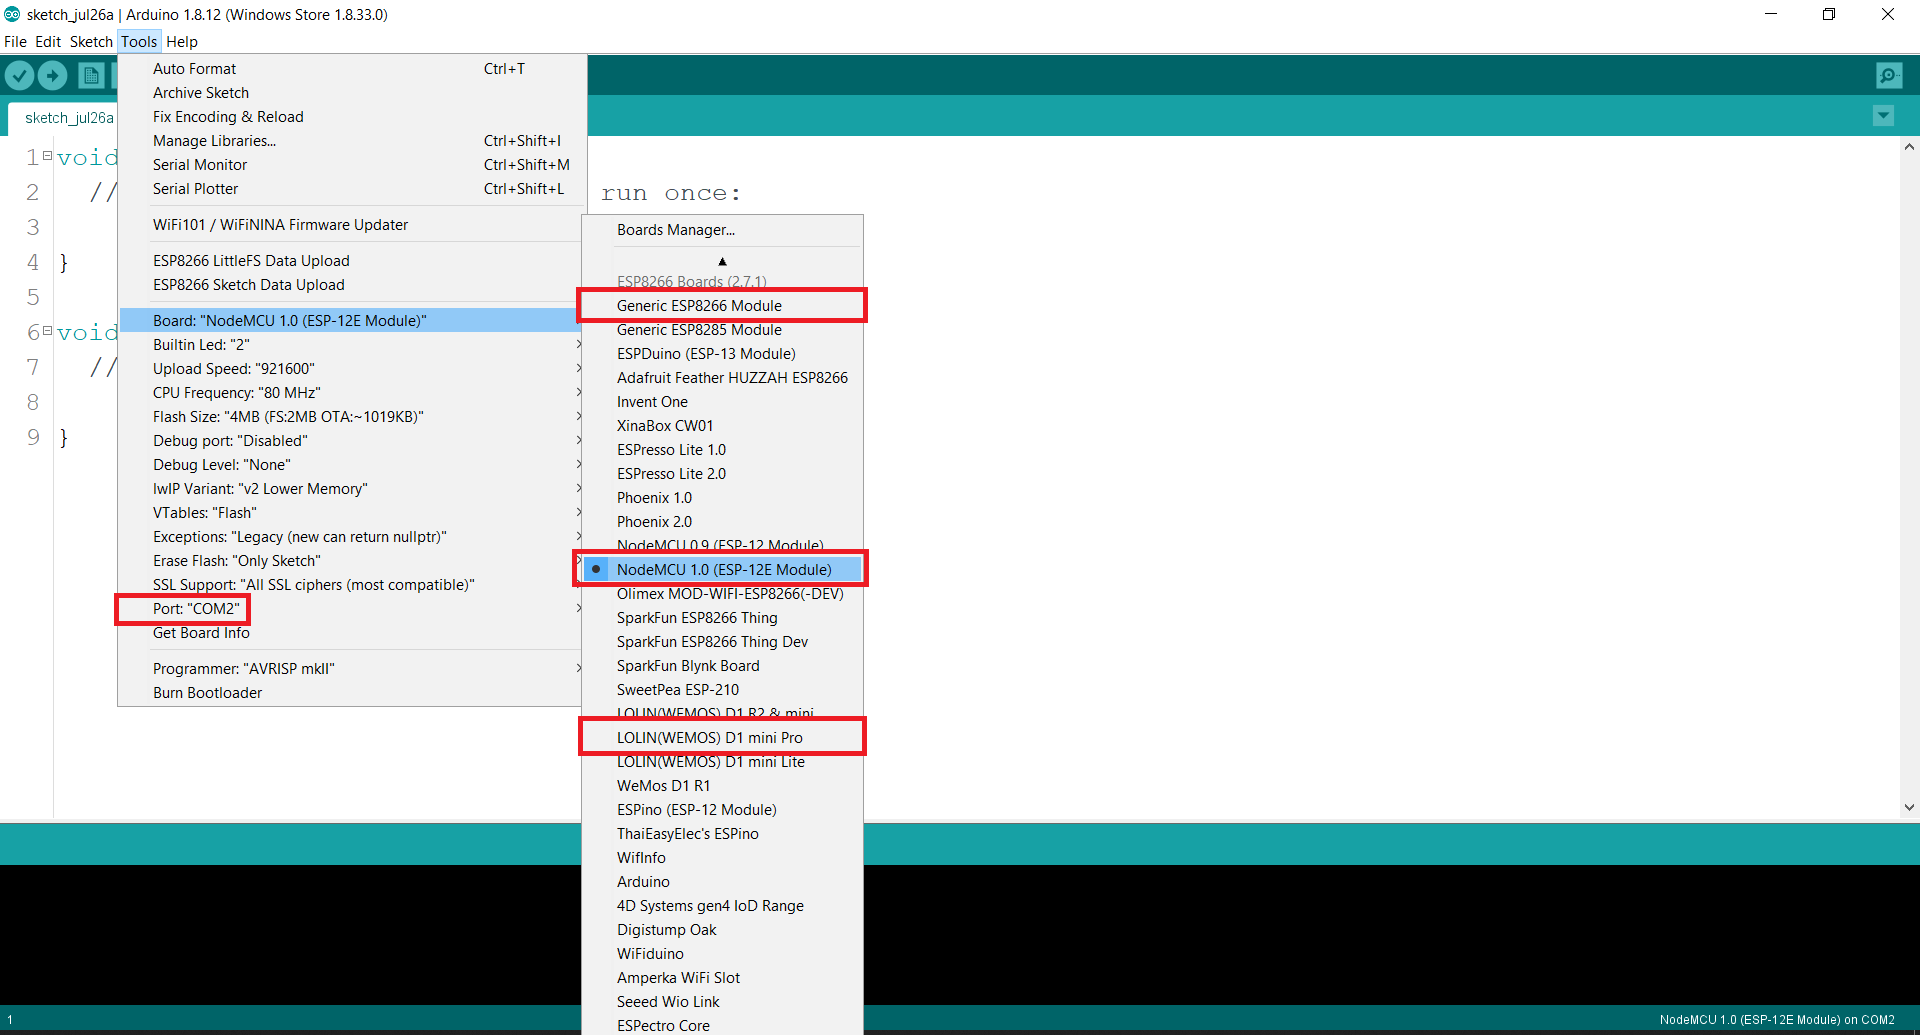This screenshot has height=1035, width=1920.
Task: Expand VTables: "Flash" submenu
Action: coord(351,513)
